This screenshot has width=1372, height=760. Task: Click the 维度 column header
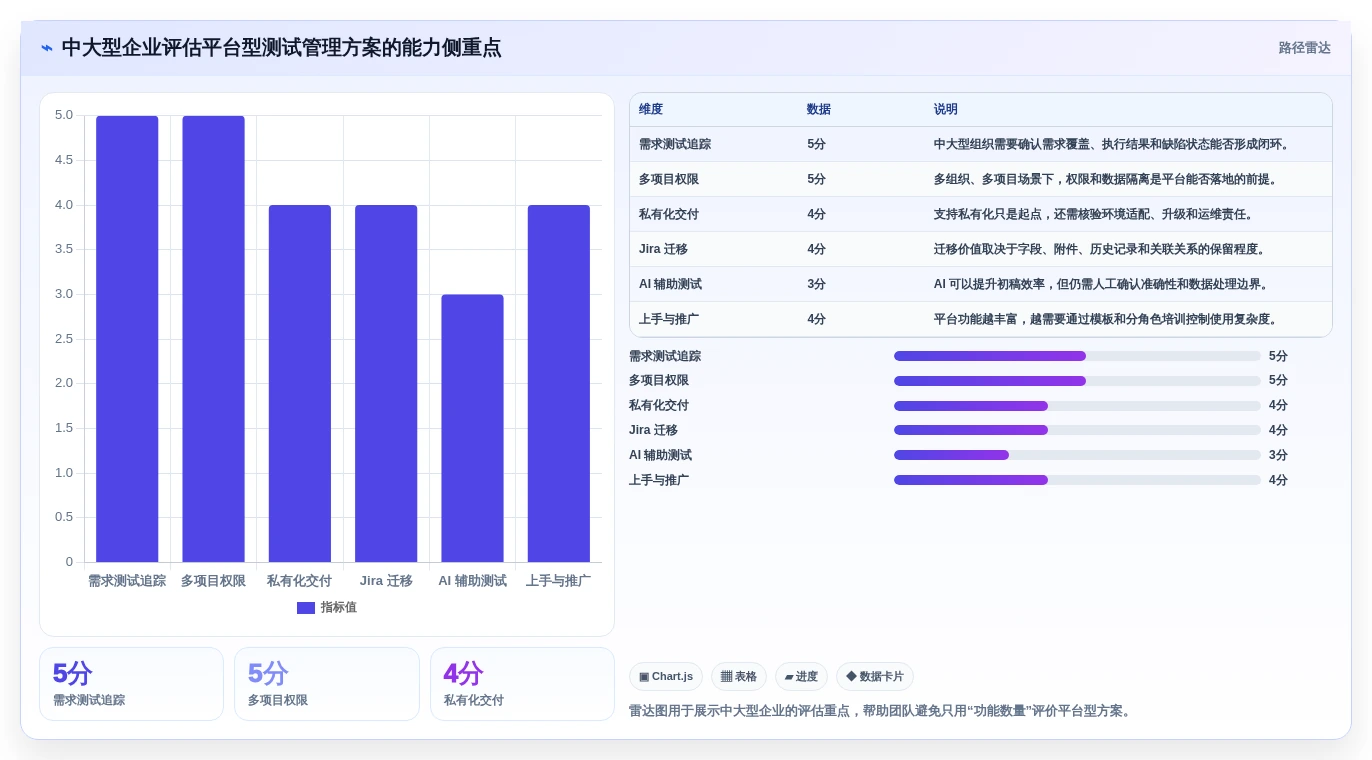651,110
